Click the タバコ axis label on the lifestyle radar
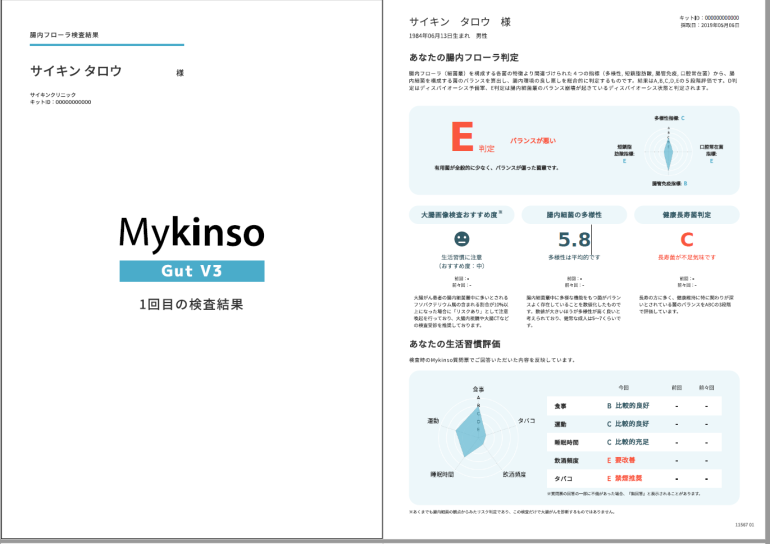This screenshot has width=770, height=544. [x=526, y=421]
